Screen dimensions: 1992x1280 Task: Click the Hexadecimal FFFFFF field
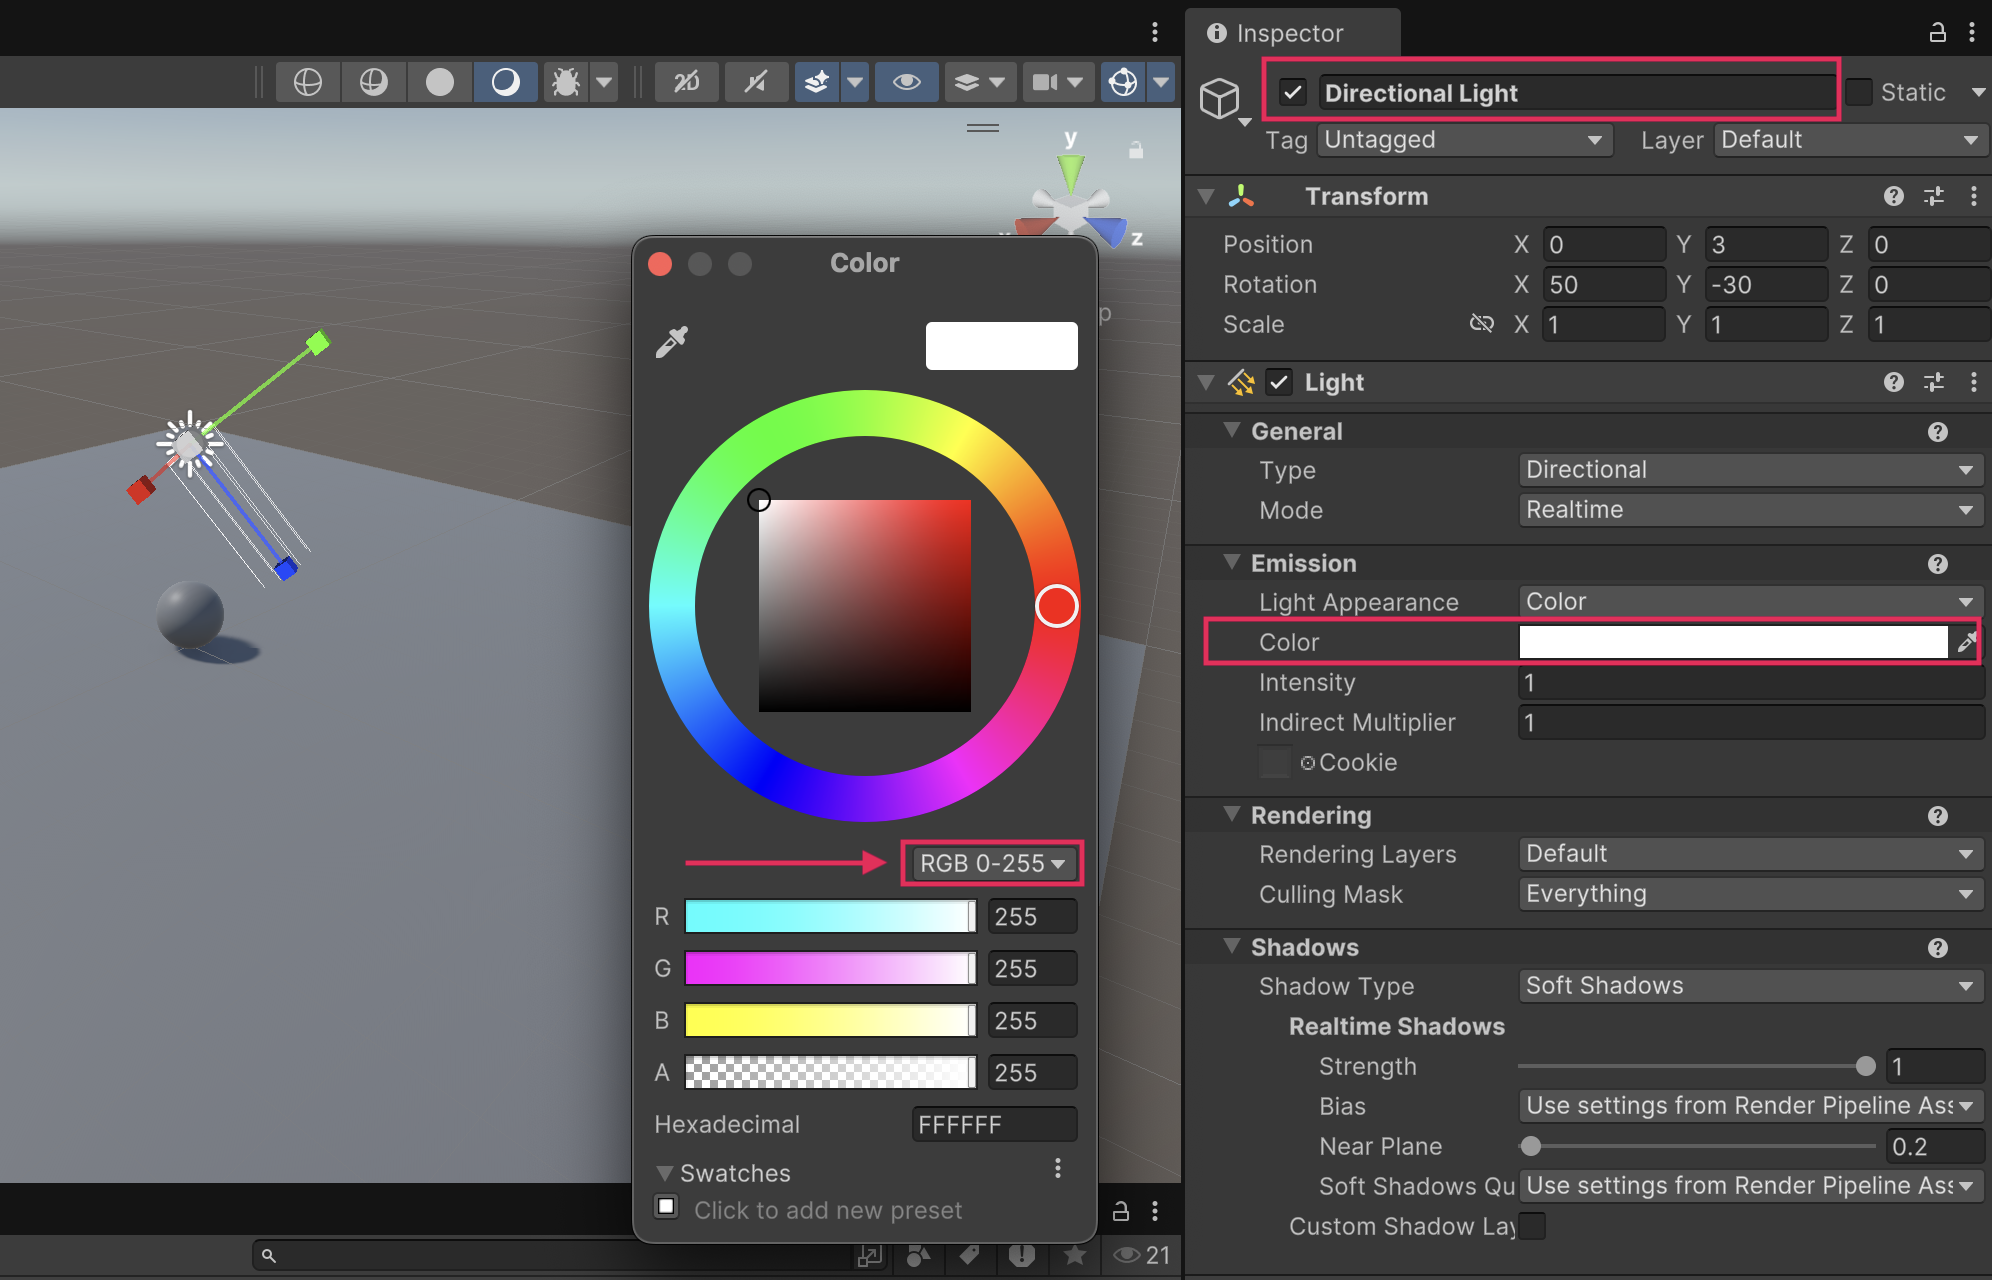[993, 1125]
